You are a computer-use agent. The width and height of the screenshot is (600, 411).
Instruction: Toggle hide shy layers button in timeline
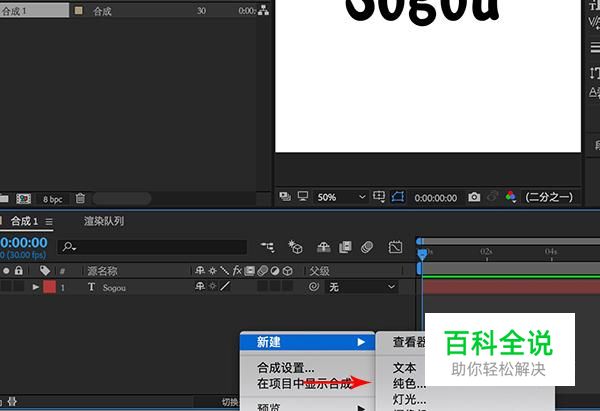tap(323, 247)
